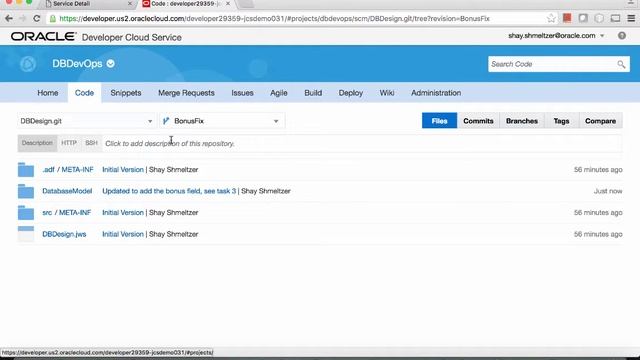Click the Search Code input field
The height and width of the screenshot is (360, 640).
[x=553, y=64]
